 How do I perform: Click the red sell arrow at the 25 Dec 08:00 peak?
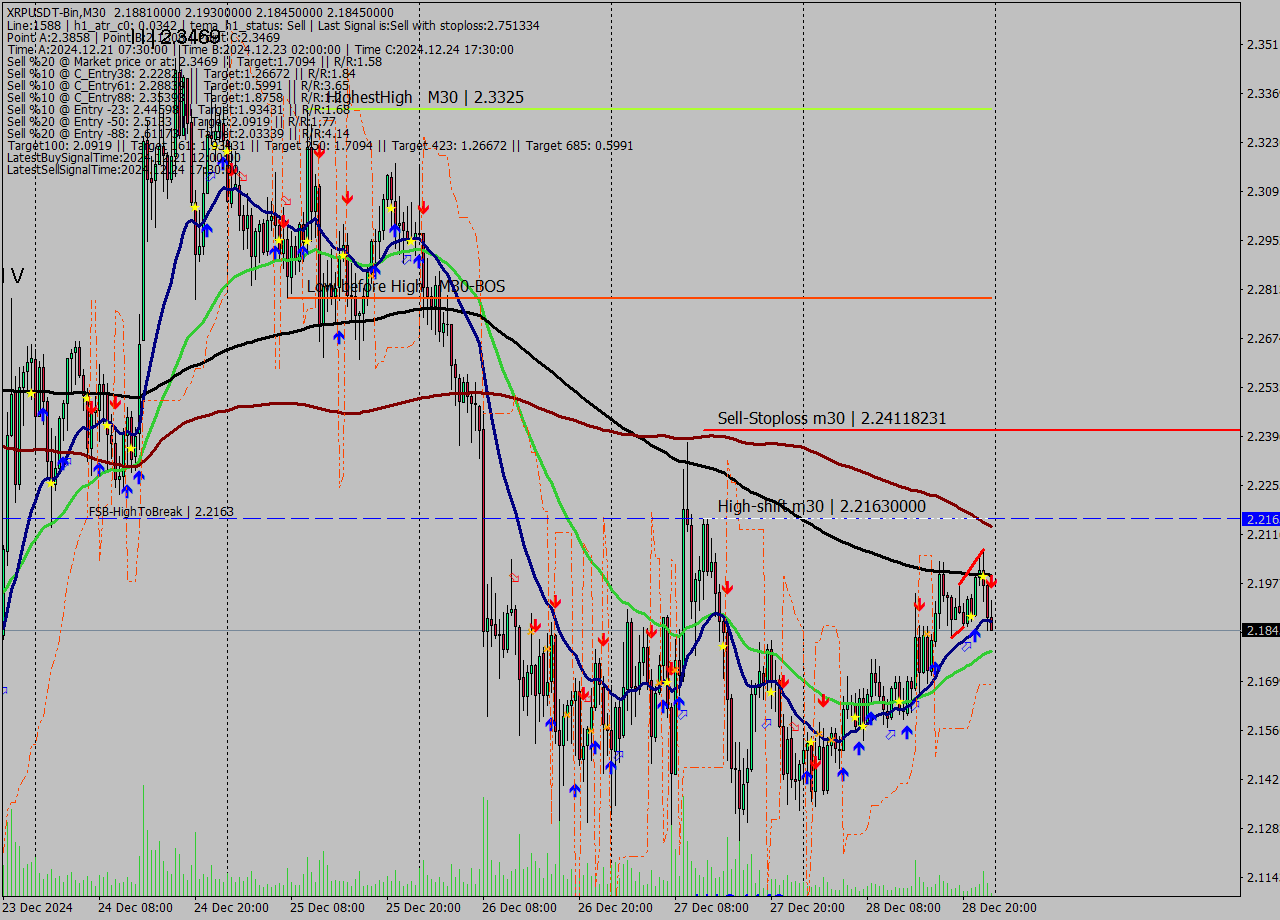(318, 152)
